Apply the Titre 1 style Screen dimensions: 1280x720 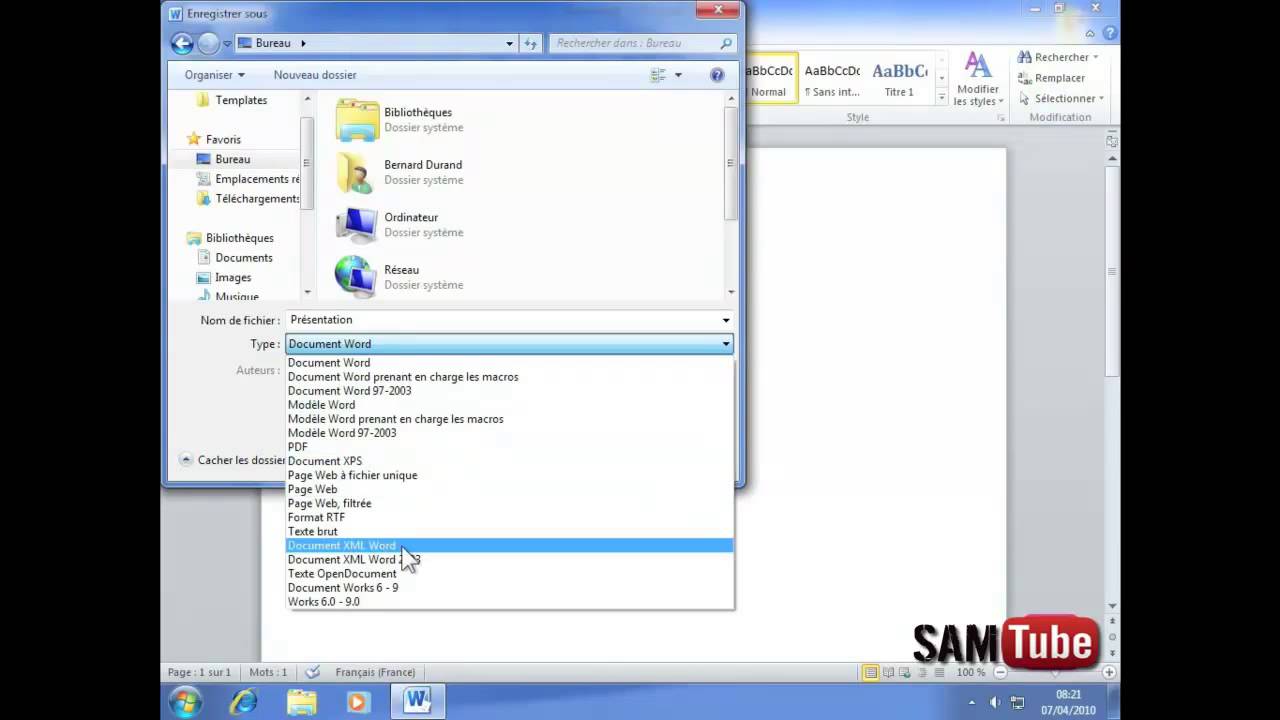pos(899,78)
